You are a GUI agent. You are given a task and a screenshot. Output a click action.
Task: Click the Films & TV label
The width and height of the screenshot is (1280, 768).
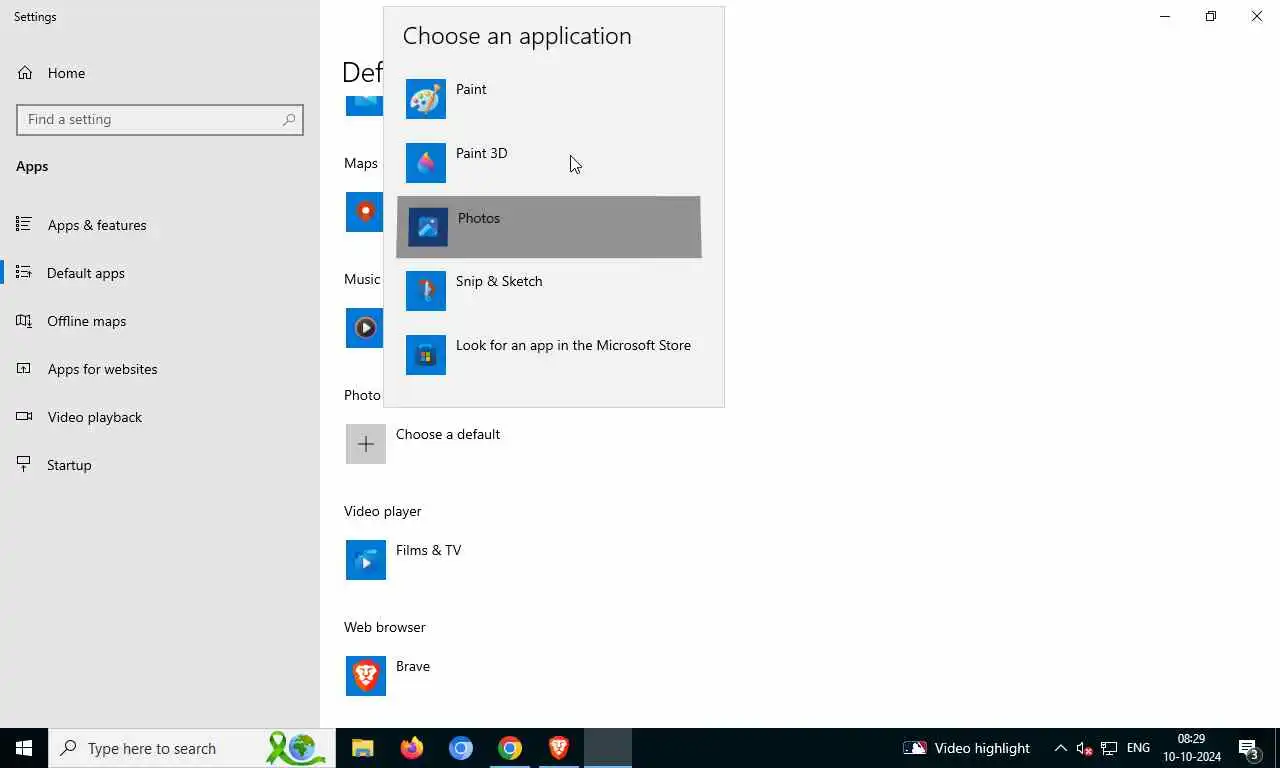coord(428,550)
